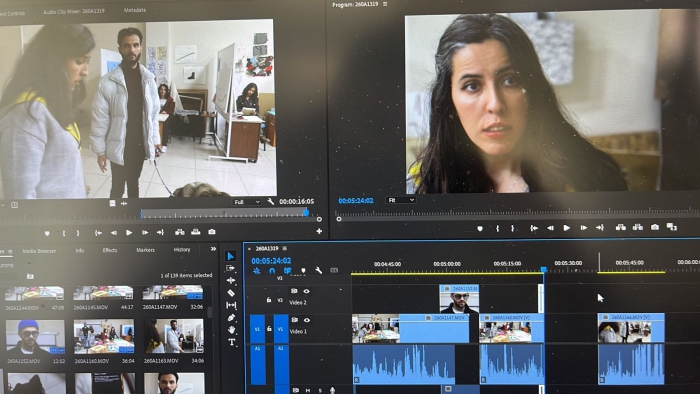Open timeline wrench display settings
The height and width of the screenshot is (394, 700).
point(318,270)
